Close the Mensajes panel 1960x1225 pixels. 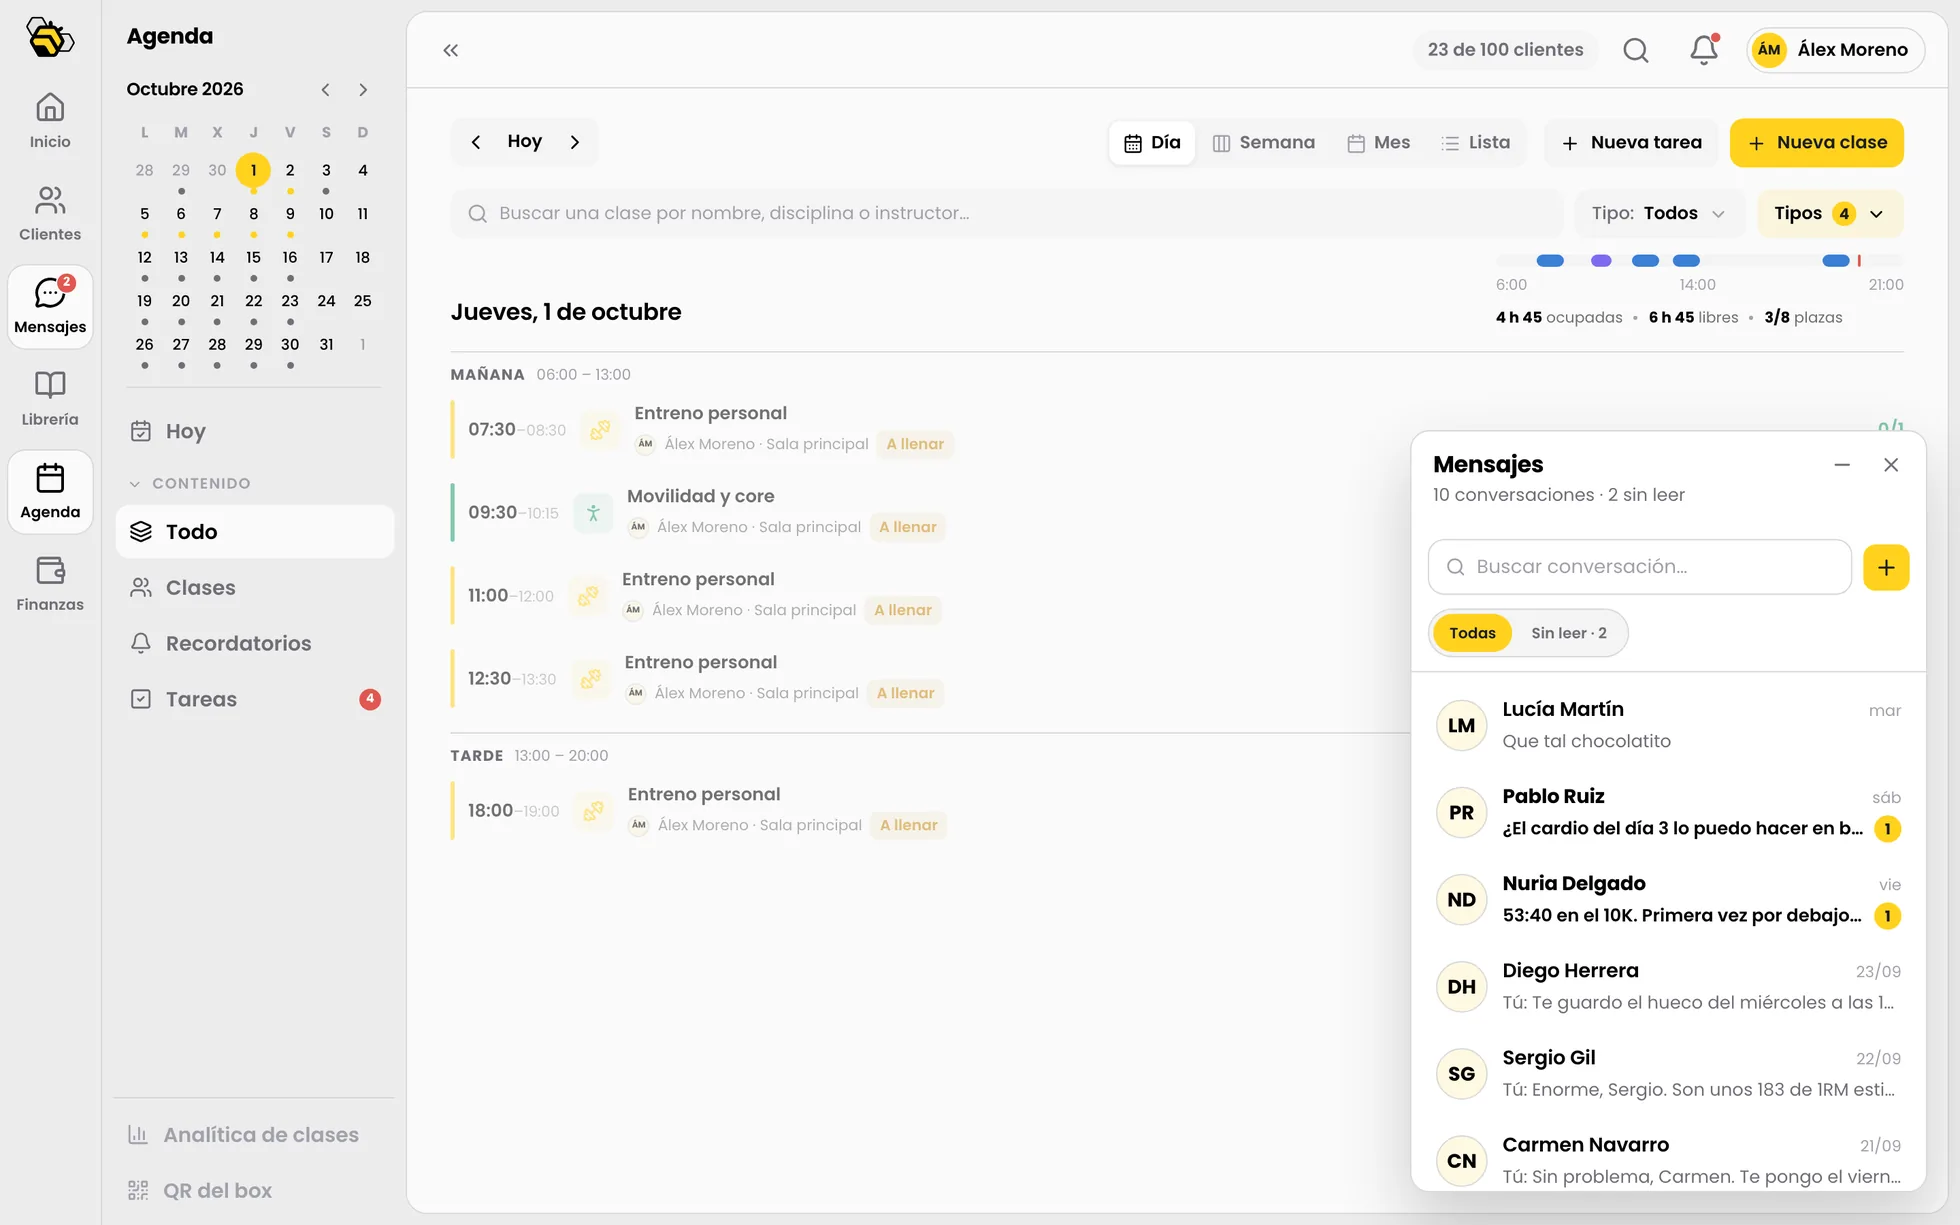1891,465
